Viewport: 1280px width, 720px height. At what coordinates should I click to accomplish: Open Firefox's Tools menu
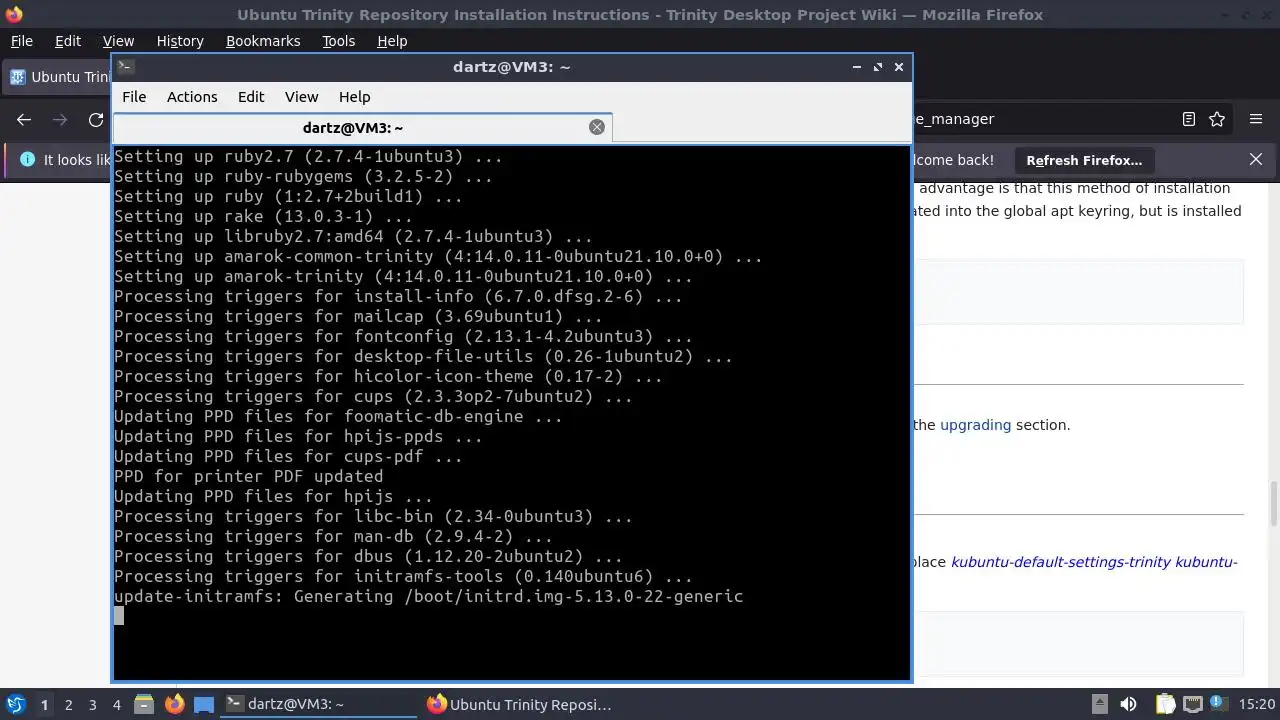[x=338, y=41]
